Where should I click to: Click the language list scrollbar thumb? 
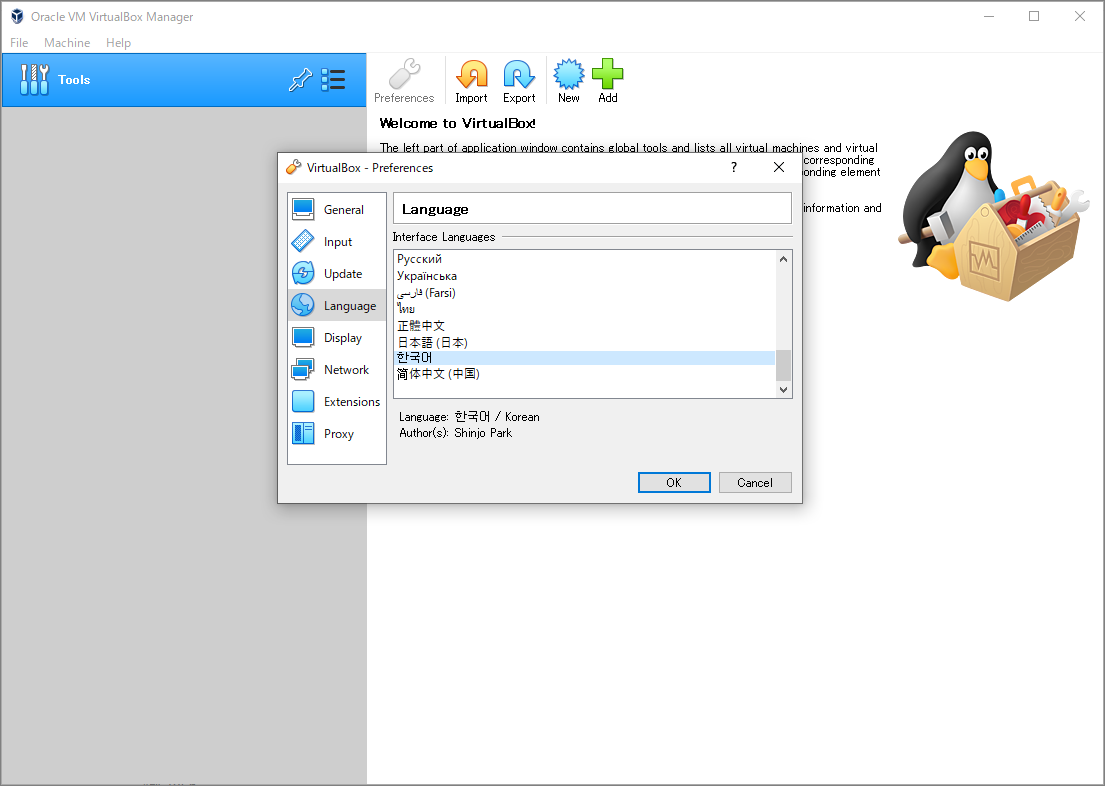(x=783, y=365)
